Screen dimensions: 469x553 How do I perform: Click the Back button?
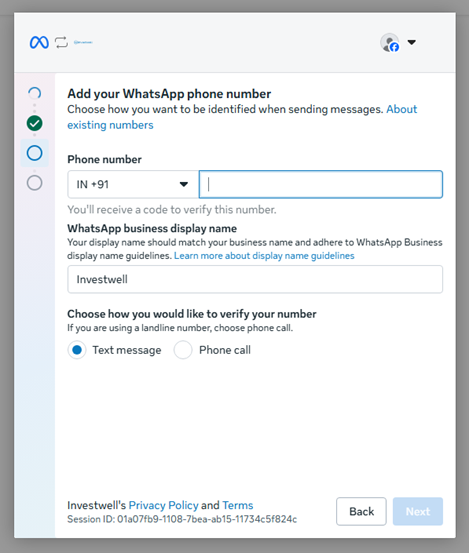pos(361,511)
